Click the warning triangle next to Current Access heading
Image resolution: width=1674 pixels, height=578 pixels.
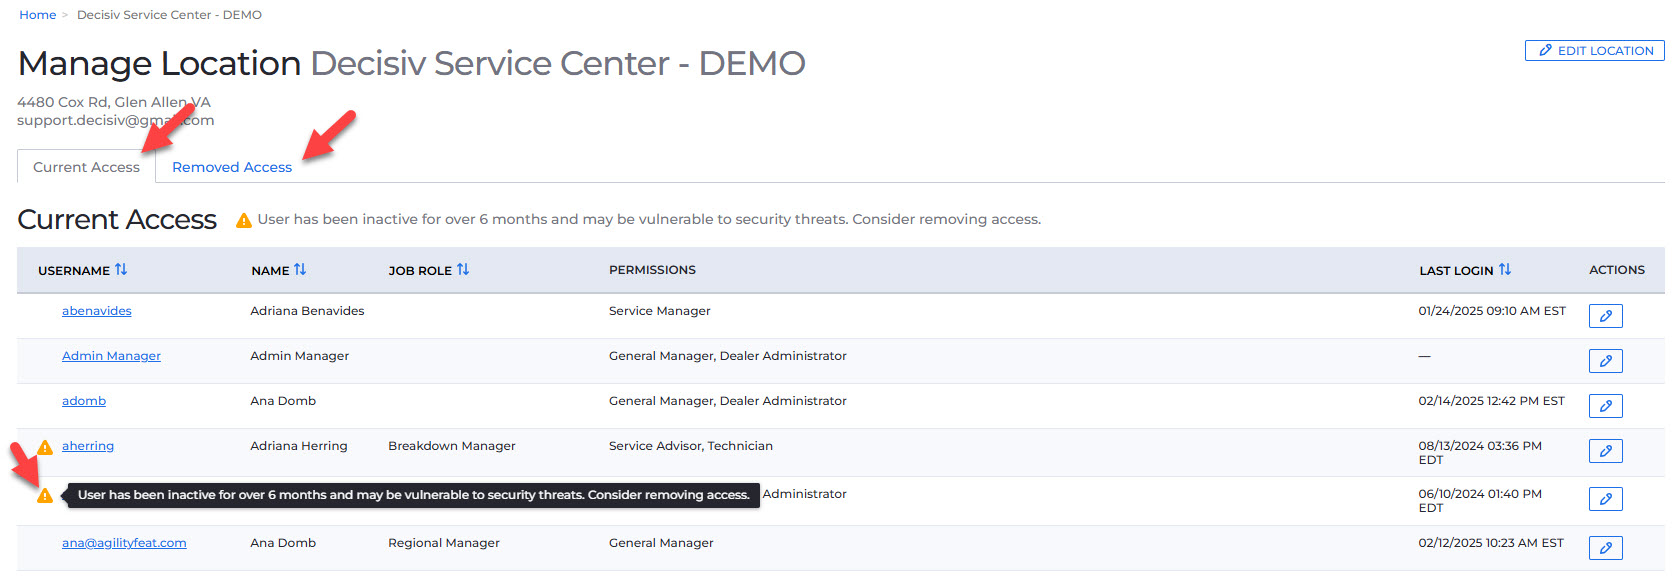click(243, 220)
